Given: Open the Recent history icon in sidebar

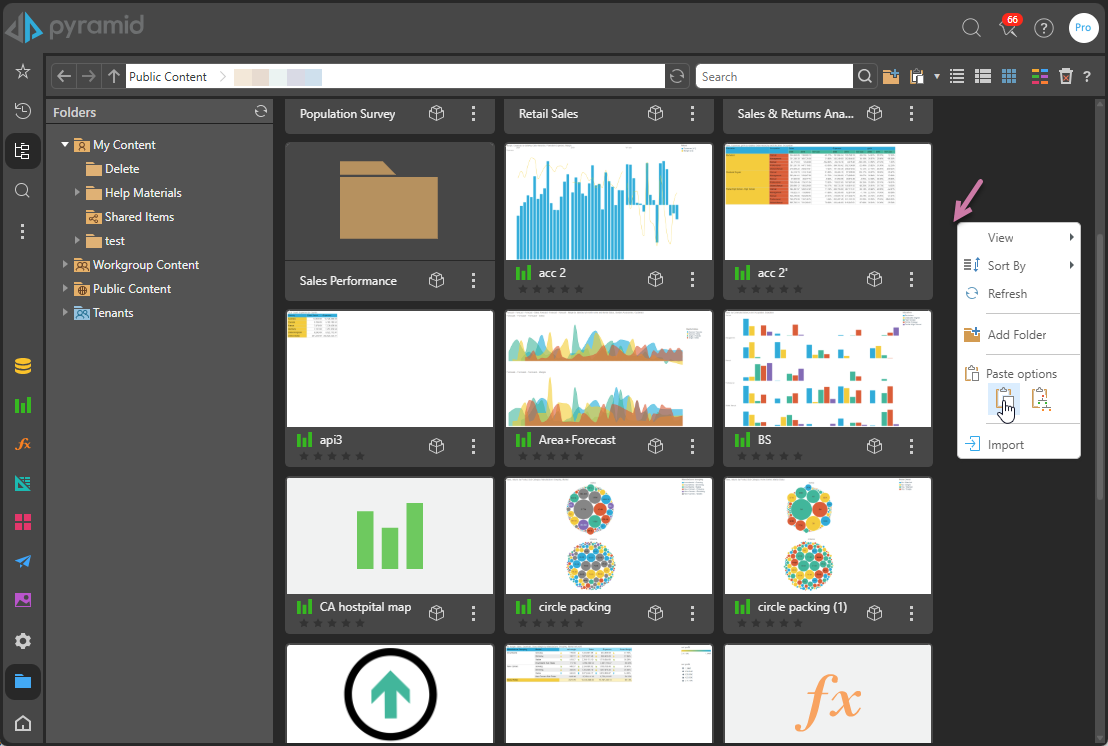Looking at the screenshot, I should point(22,111).
